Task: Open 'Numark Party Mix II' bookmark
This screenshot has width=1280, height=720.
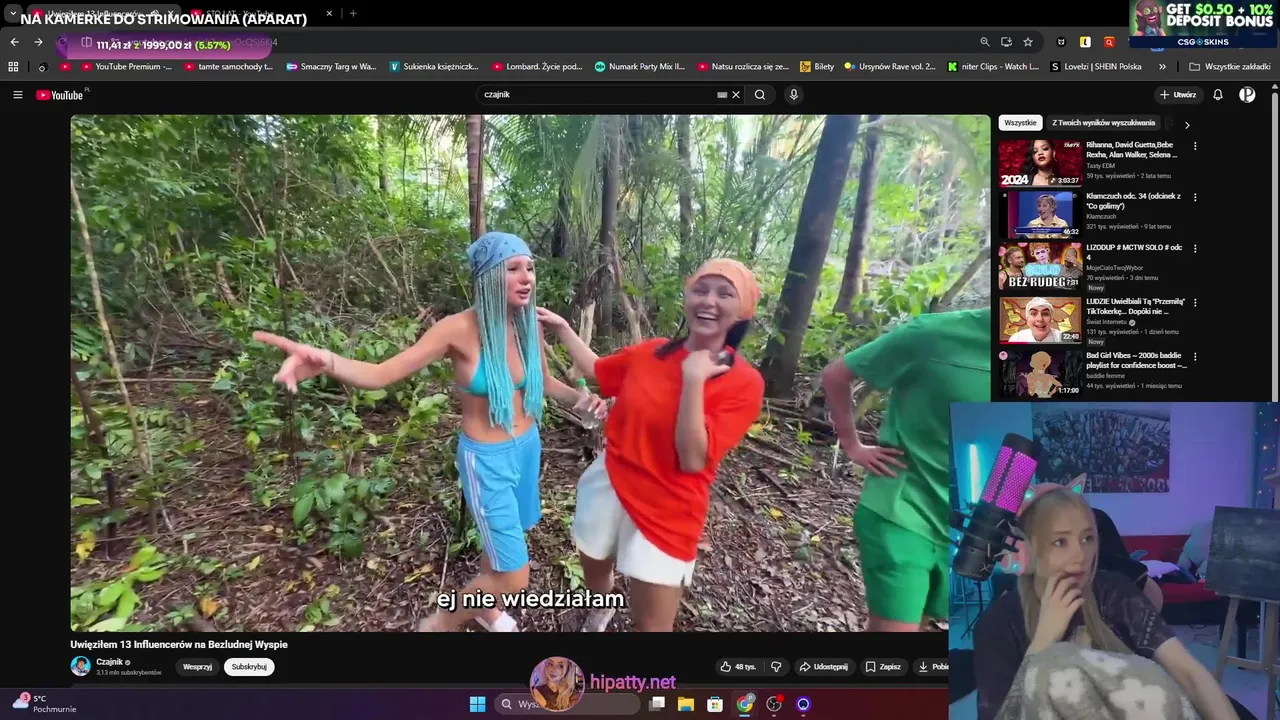Action: click(640, 67)
